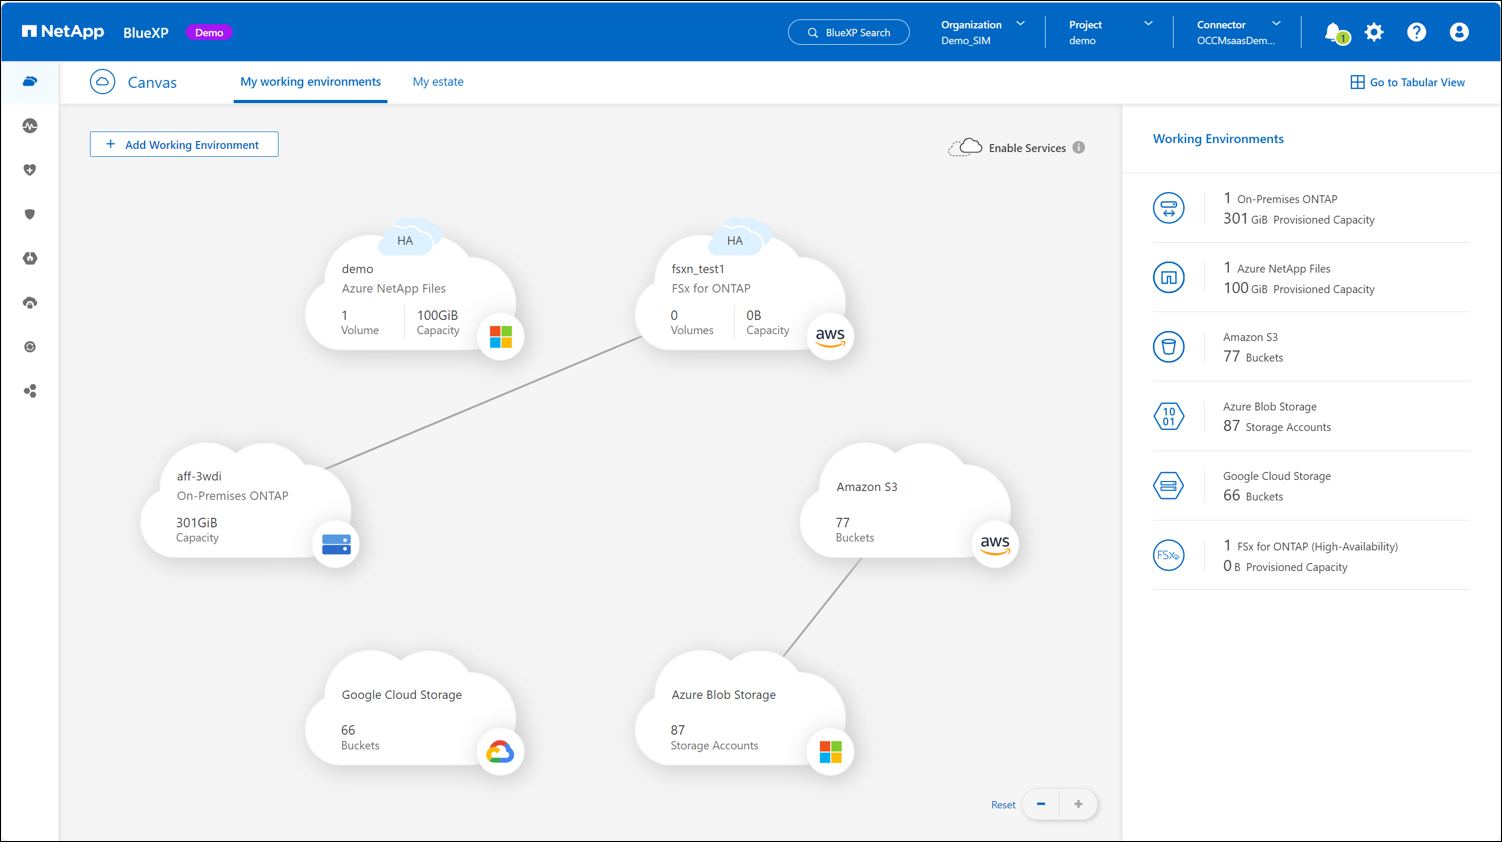This screenshot has height=842, width=1502.
Task: Open the Protection heart-shield sidebar icon
Action: pyautogui.click(x=30, y=170)
